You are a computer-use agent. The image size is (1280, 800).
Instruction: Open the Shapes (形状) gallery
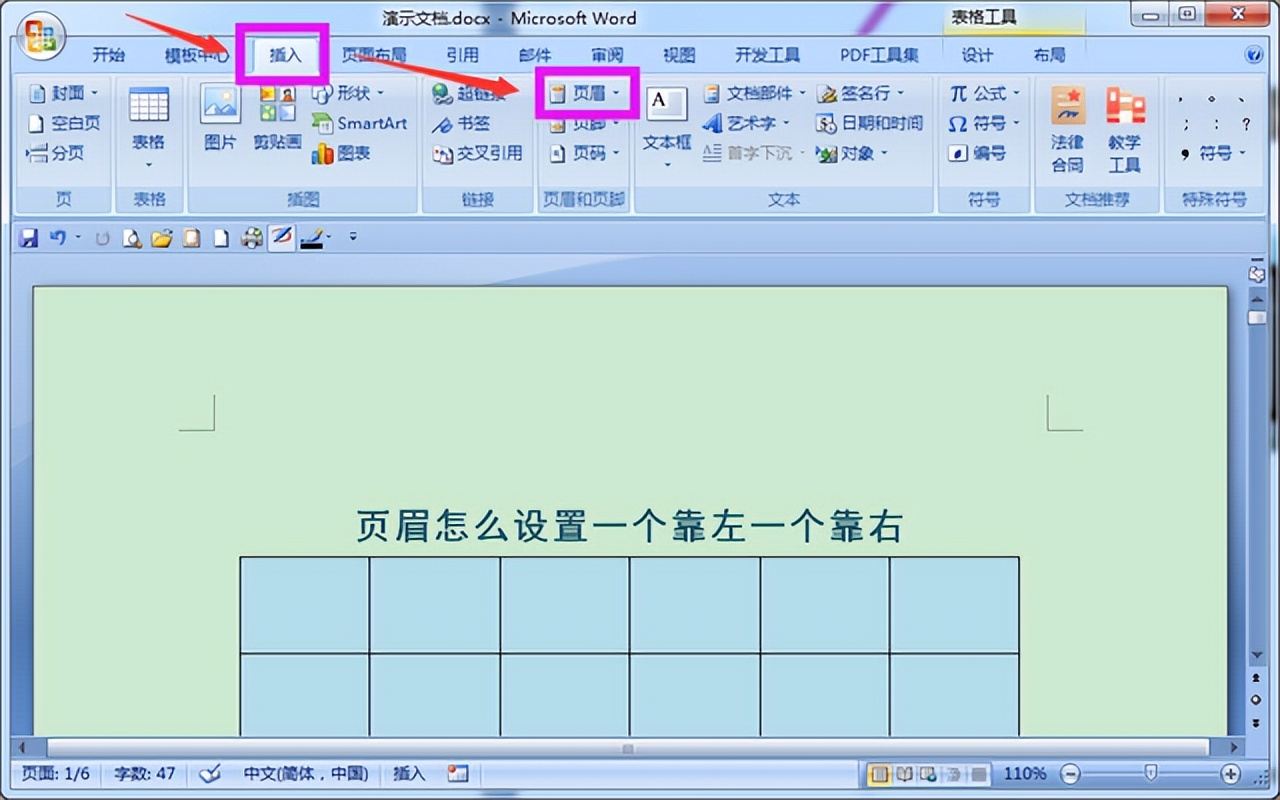(347, 93)
